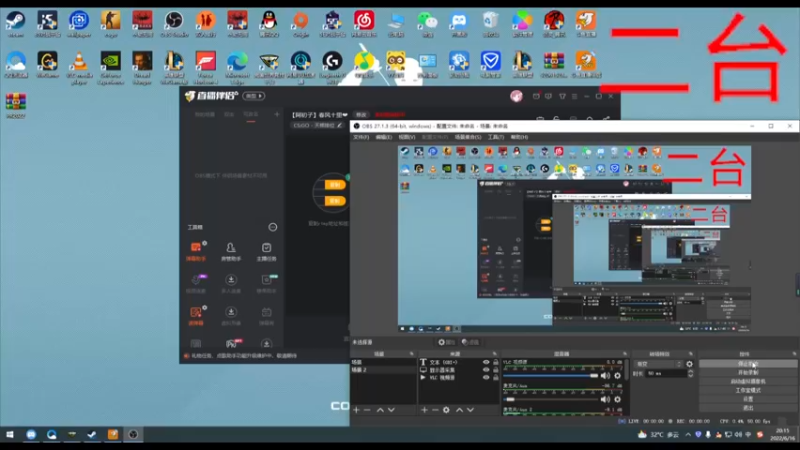Open the Tools menu in OBS

pyautogui.click(x=495, y=137)
